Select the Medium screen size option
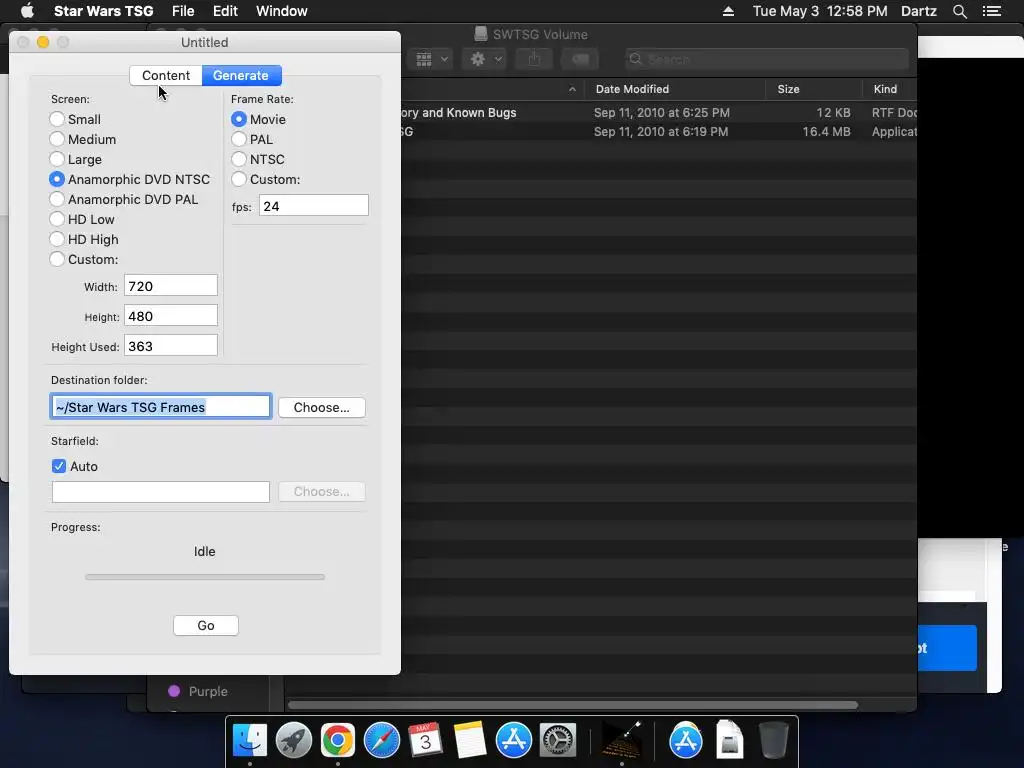 click(x=83, y=139)
